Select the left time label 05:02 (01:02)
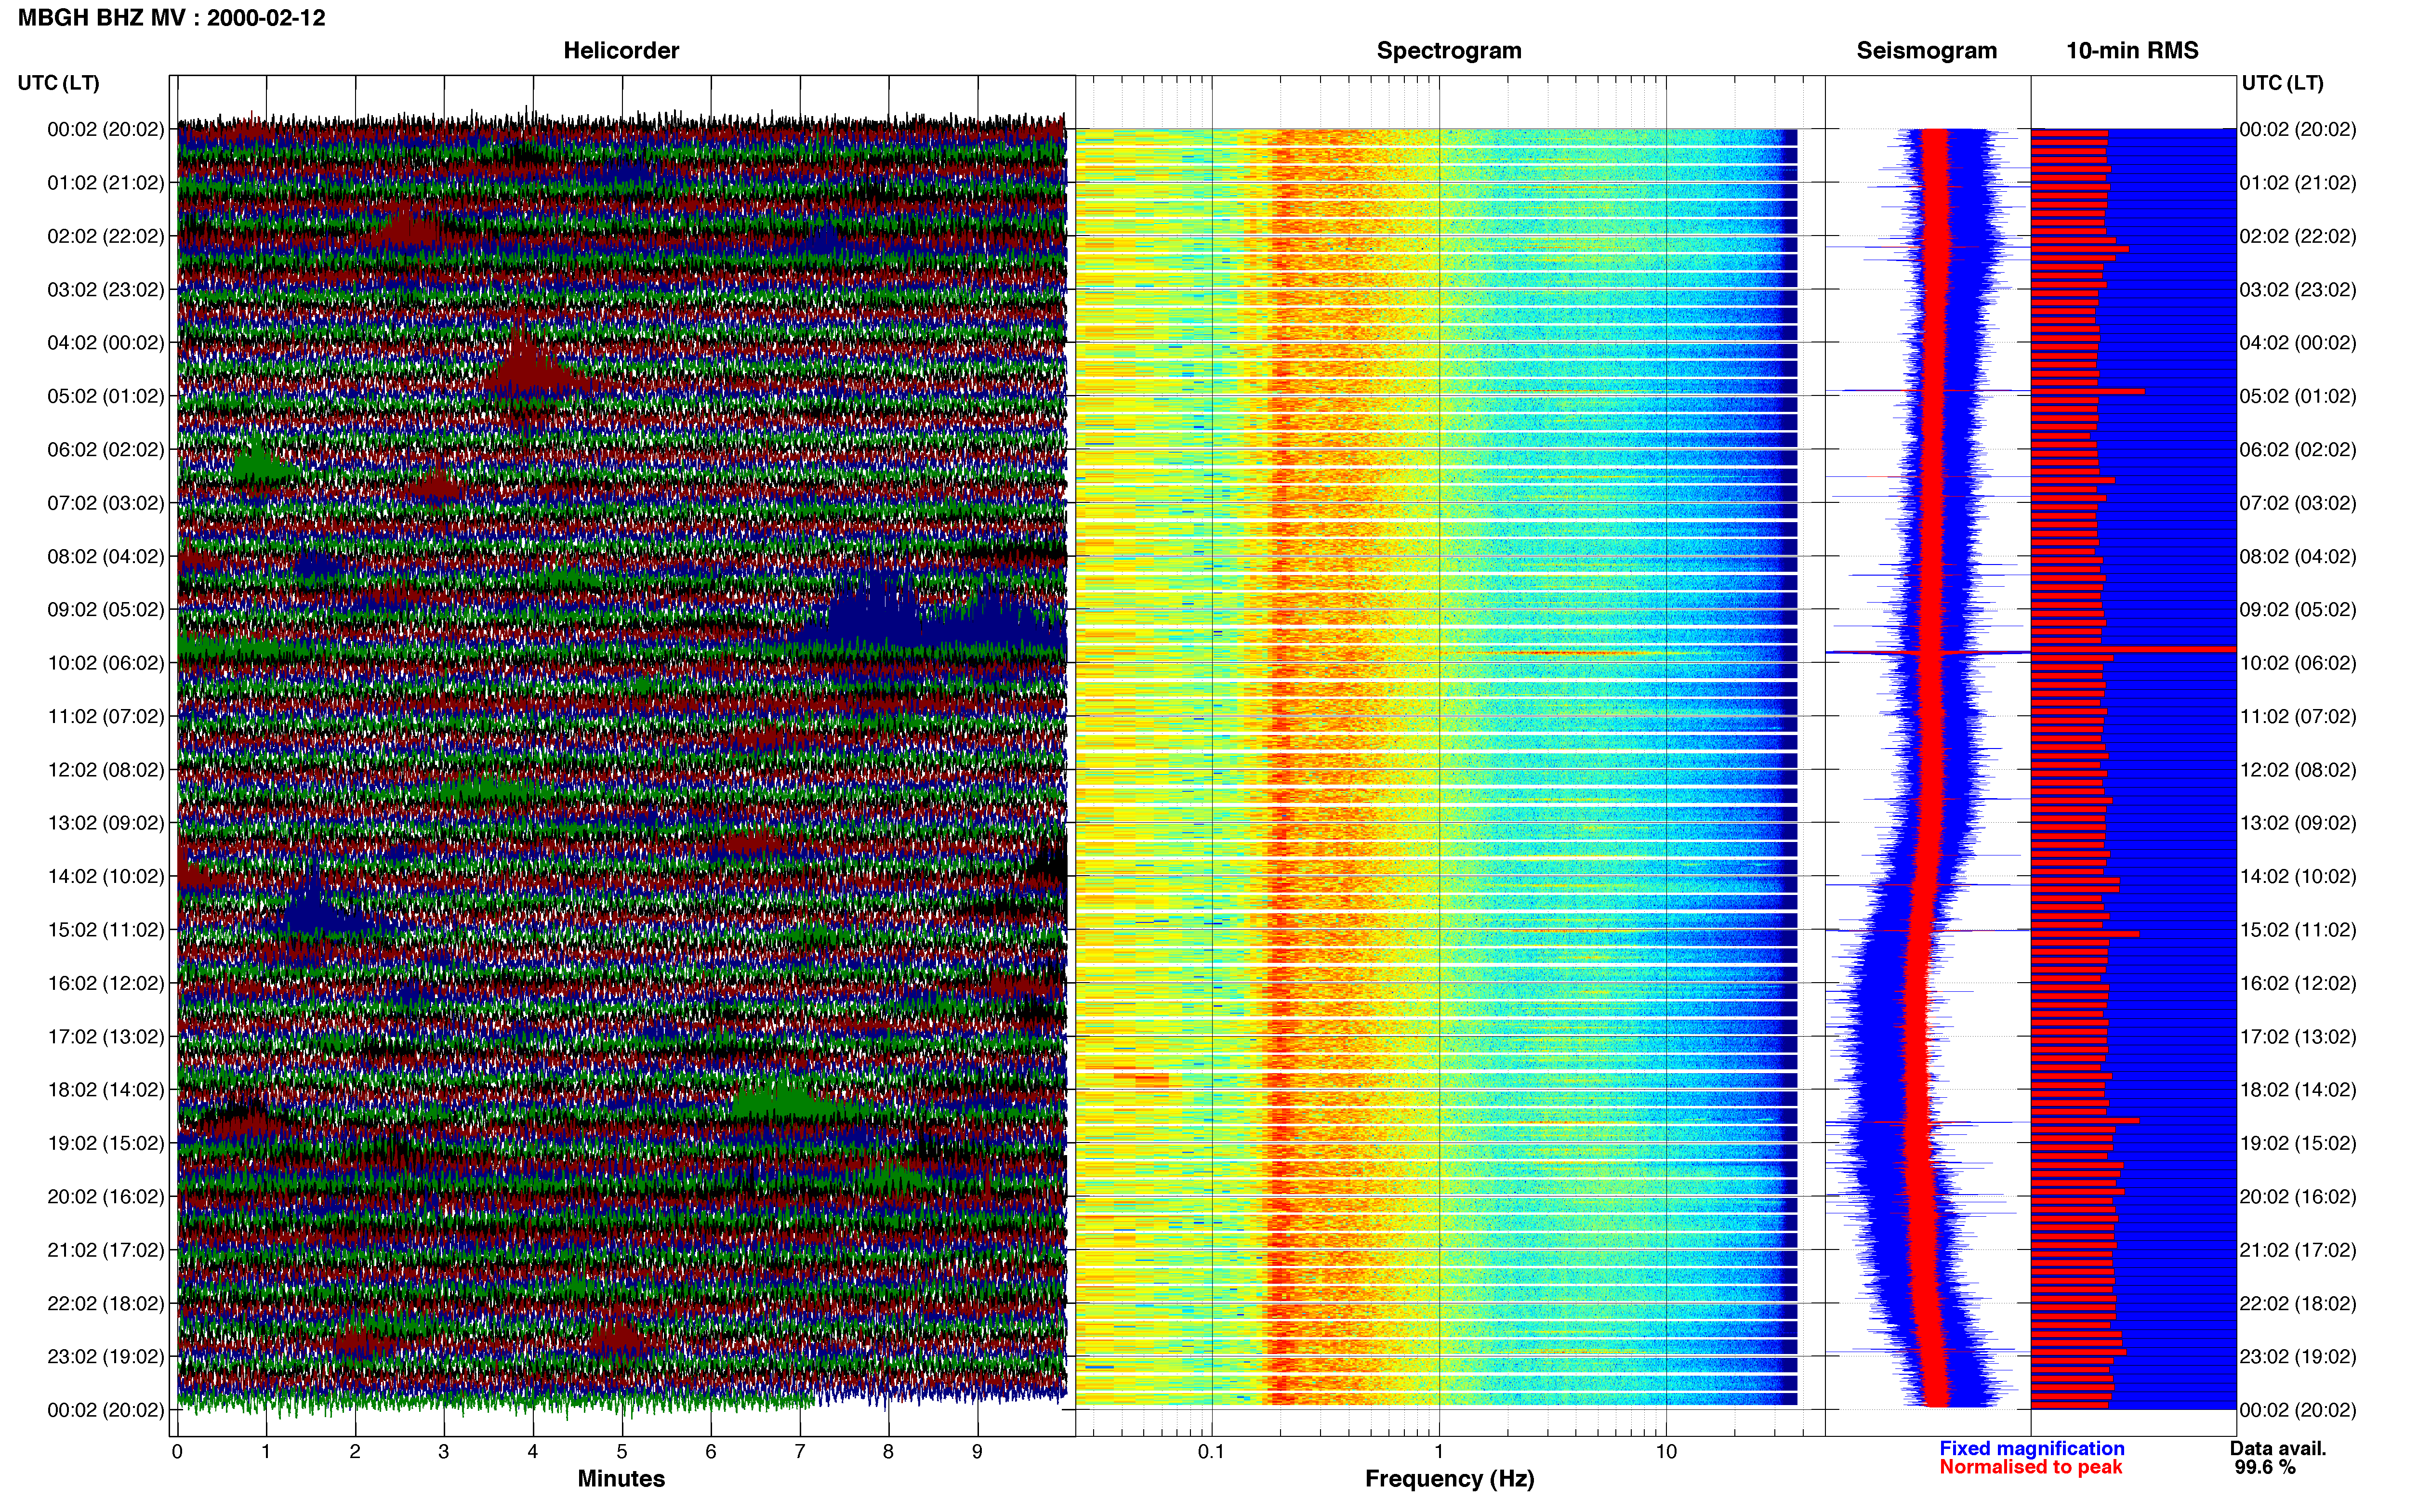This screenshot has height=1512, width=2418. click(106, 396)
